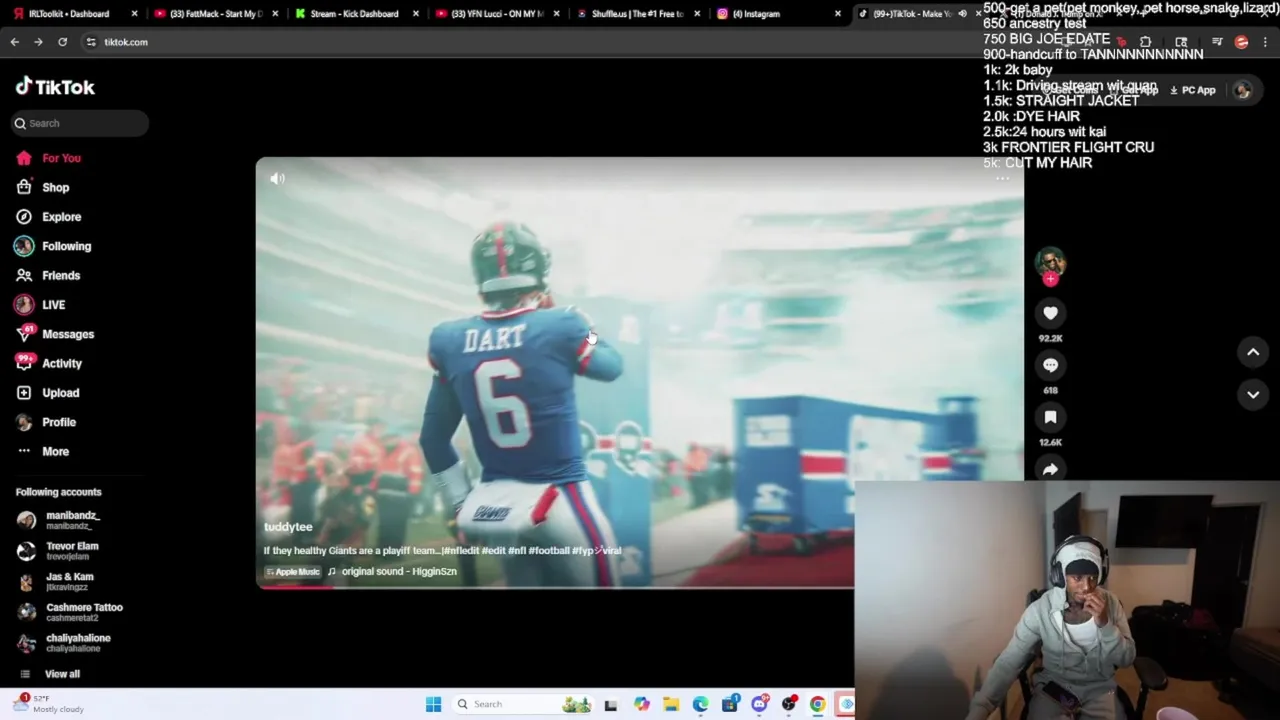Switch to YFN Lucci YouTube tab
Viewport: 1280px width, 720px height.
click(495, 14)
